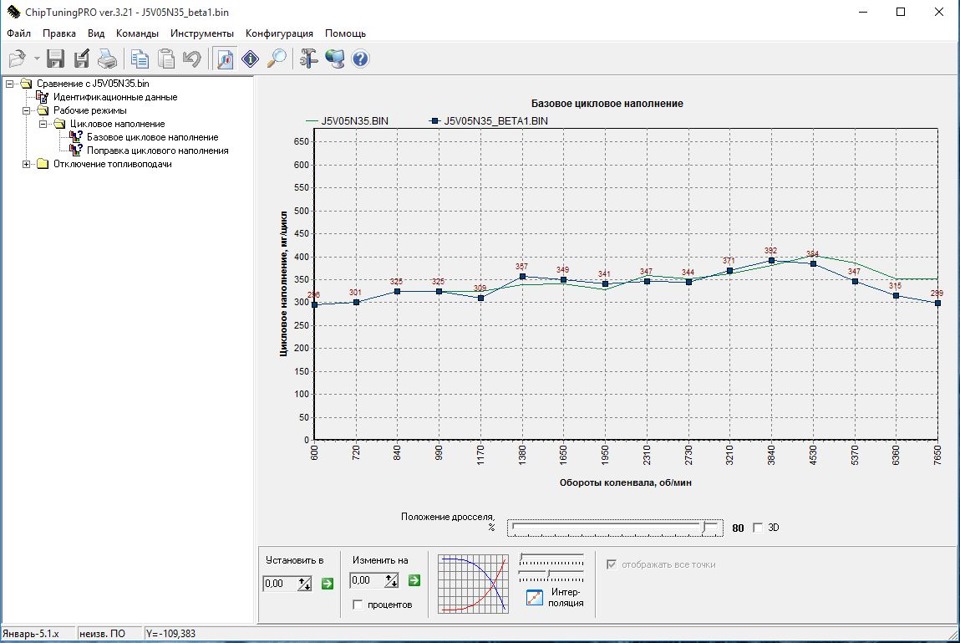The width and height of the screenshot is (960, 643).
Task: Click the magnifying glass search icon
Action: [276, 59]
